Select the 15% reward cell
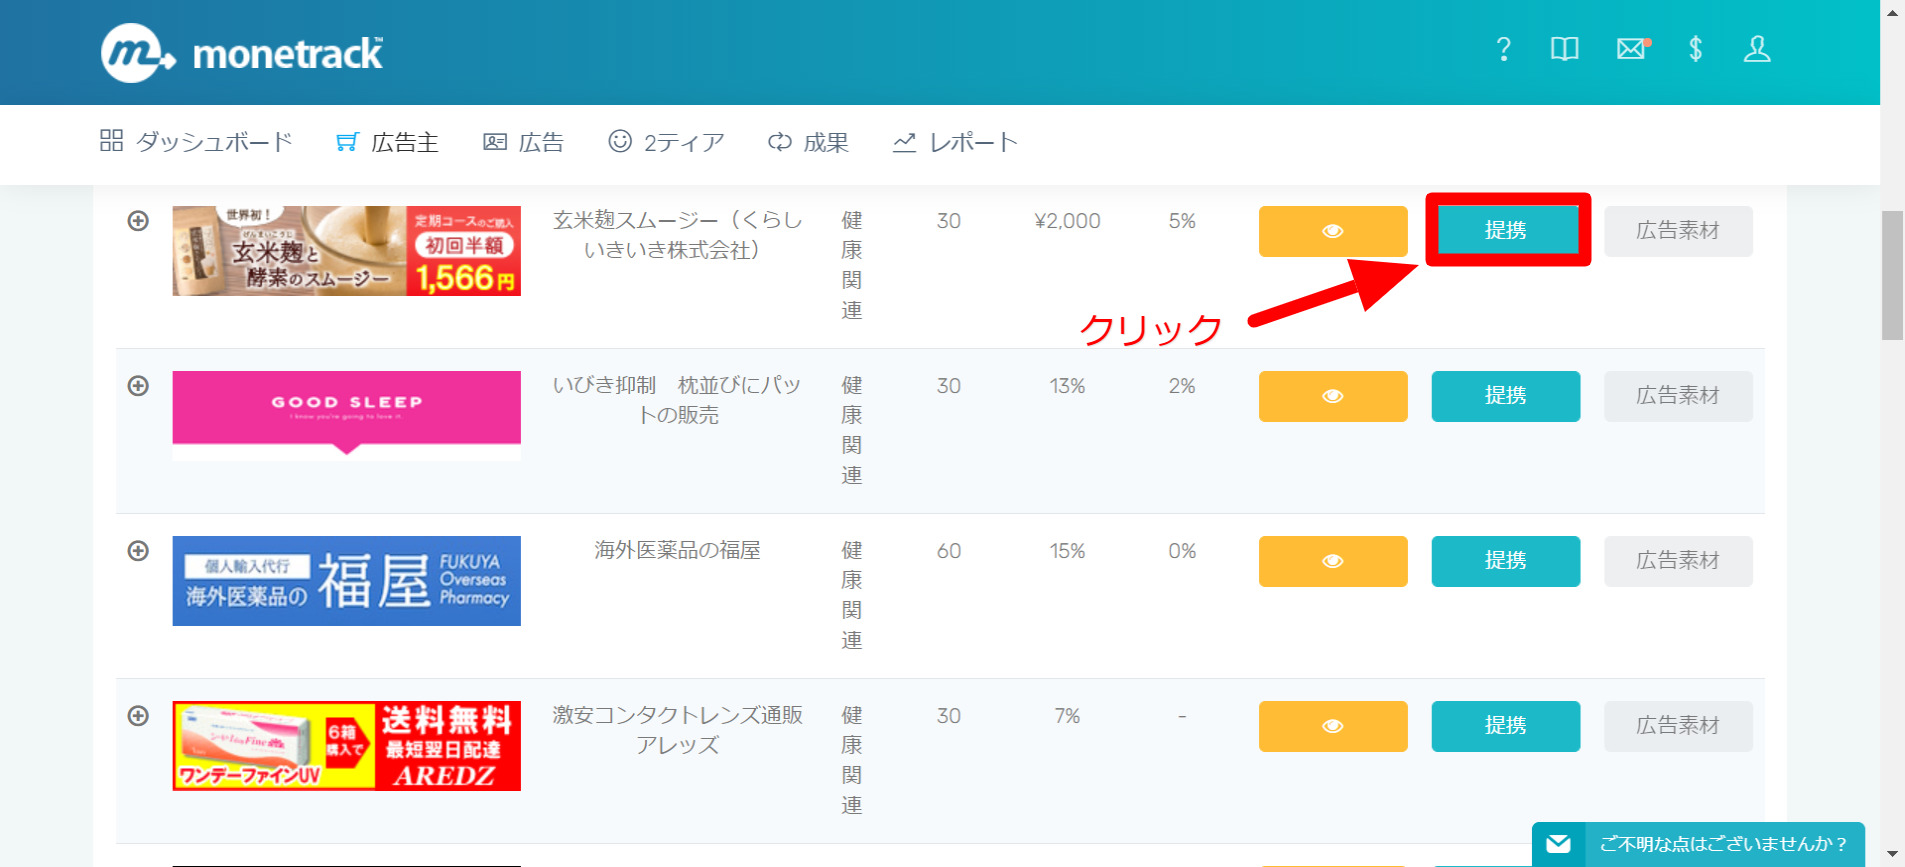1905x867 pixels. pyautogui.click(x=1067, y=551)
